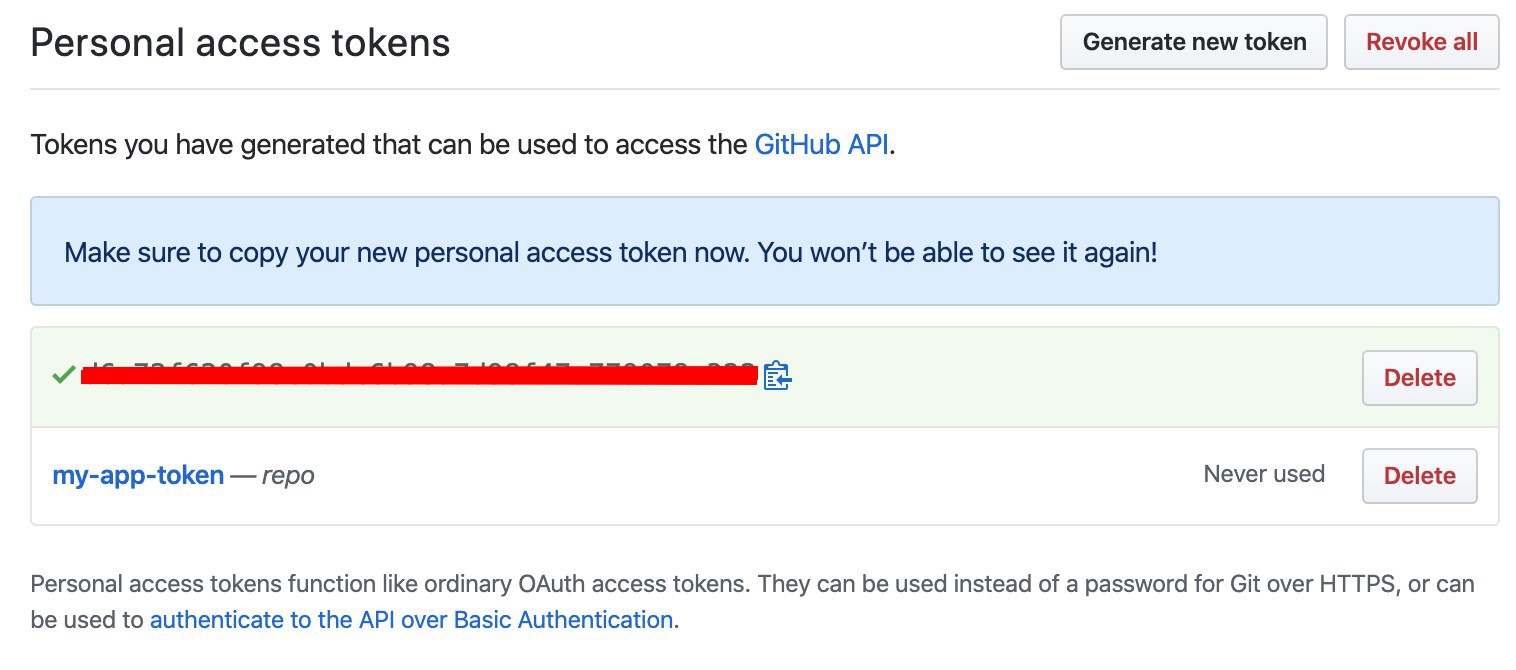1516x670 pixels.
Task: Open the GitHub API link
Action: (x=821, y=145)
